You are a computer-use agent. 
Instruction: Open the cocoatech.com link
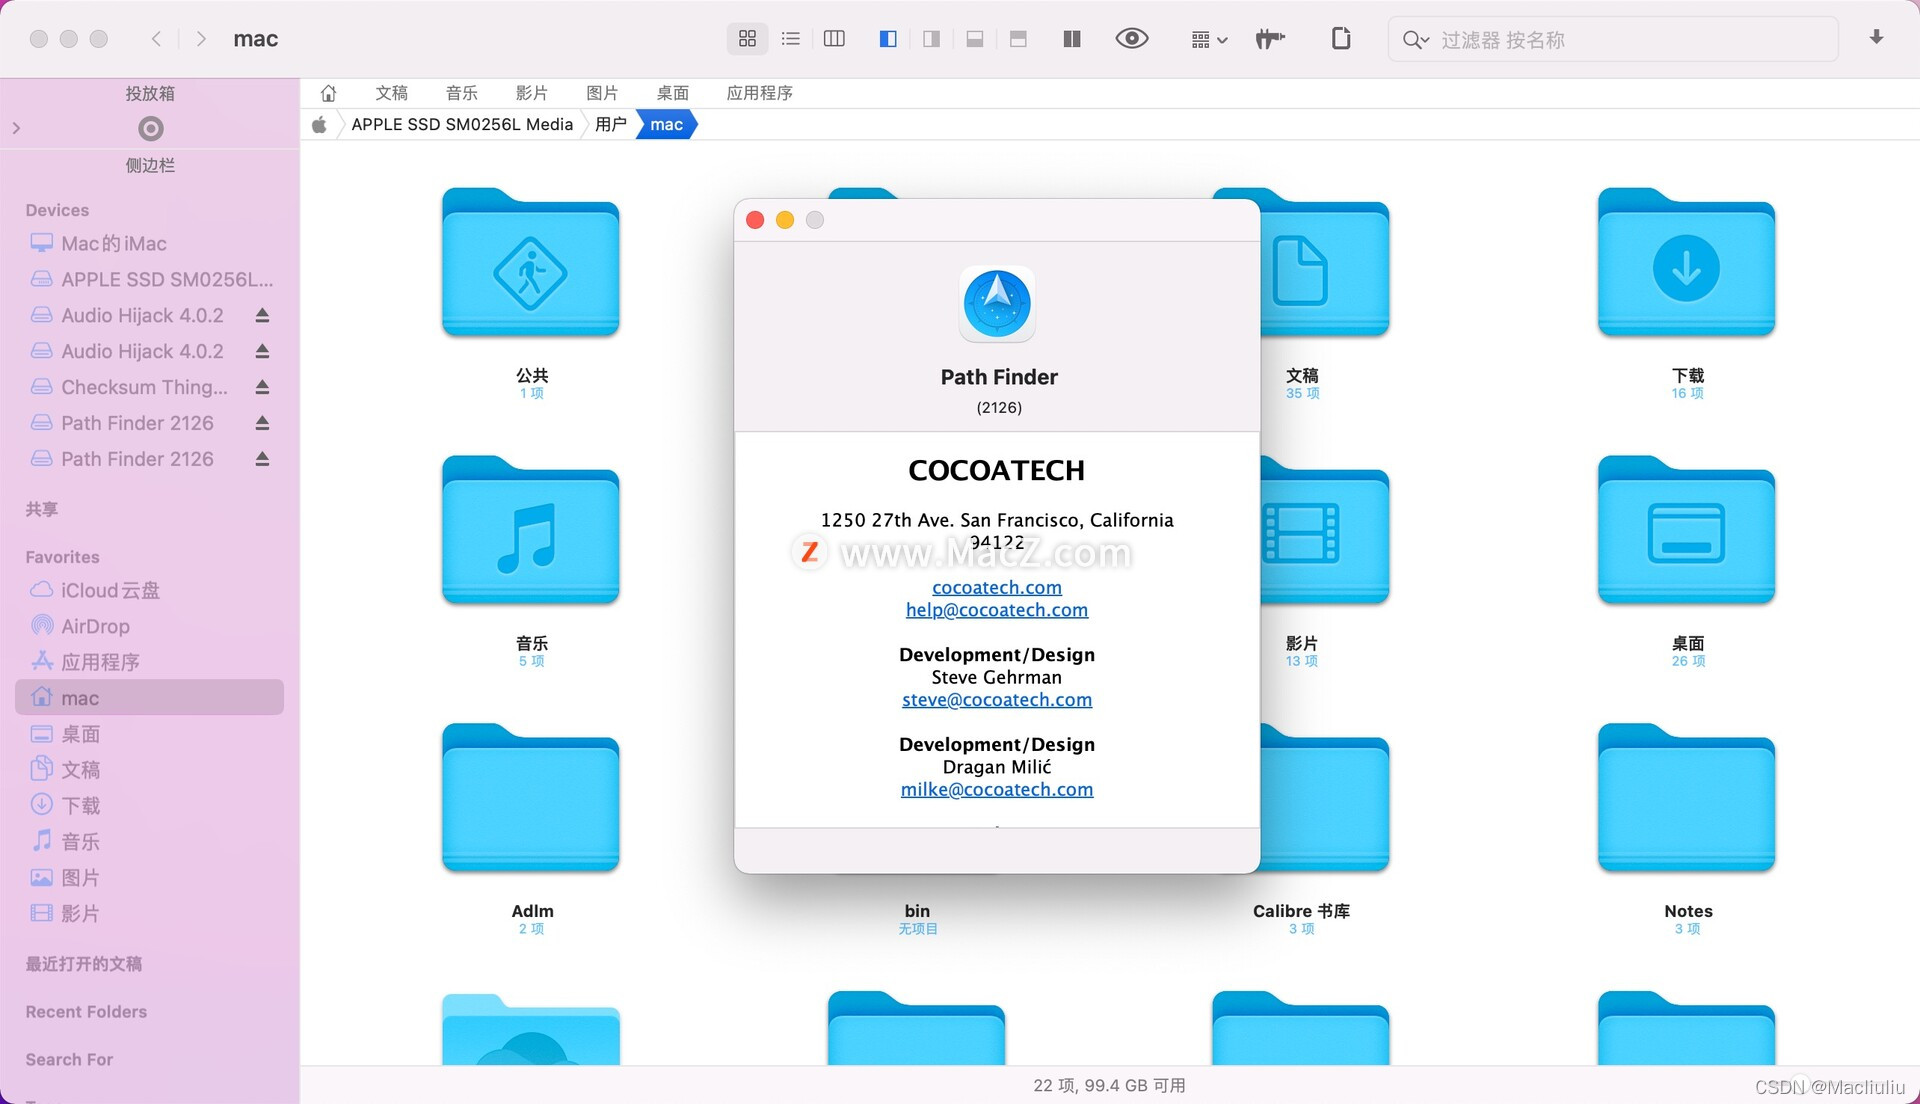point(996,588)
